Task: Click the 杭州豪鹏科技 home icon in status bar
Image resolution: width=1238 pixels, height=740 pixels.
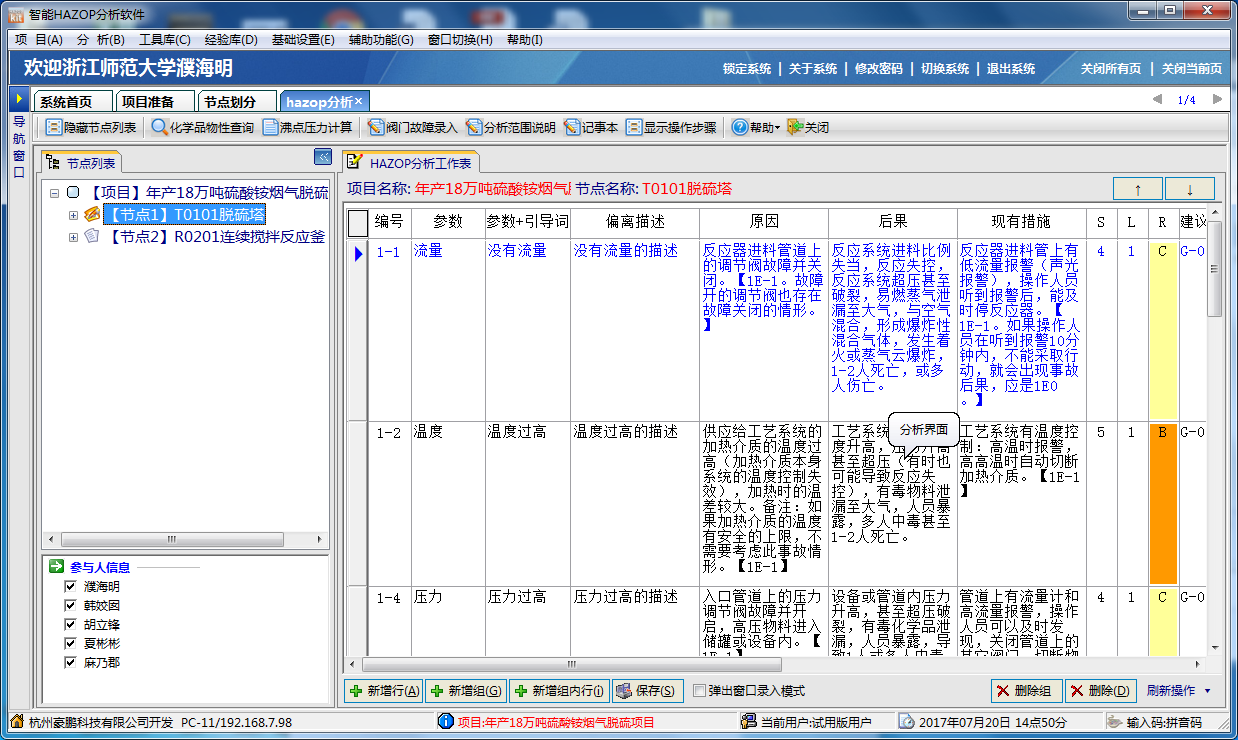Action: [x=18, y=721]
